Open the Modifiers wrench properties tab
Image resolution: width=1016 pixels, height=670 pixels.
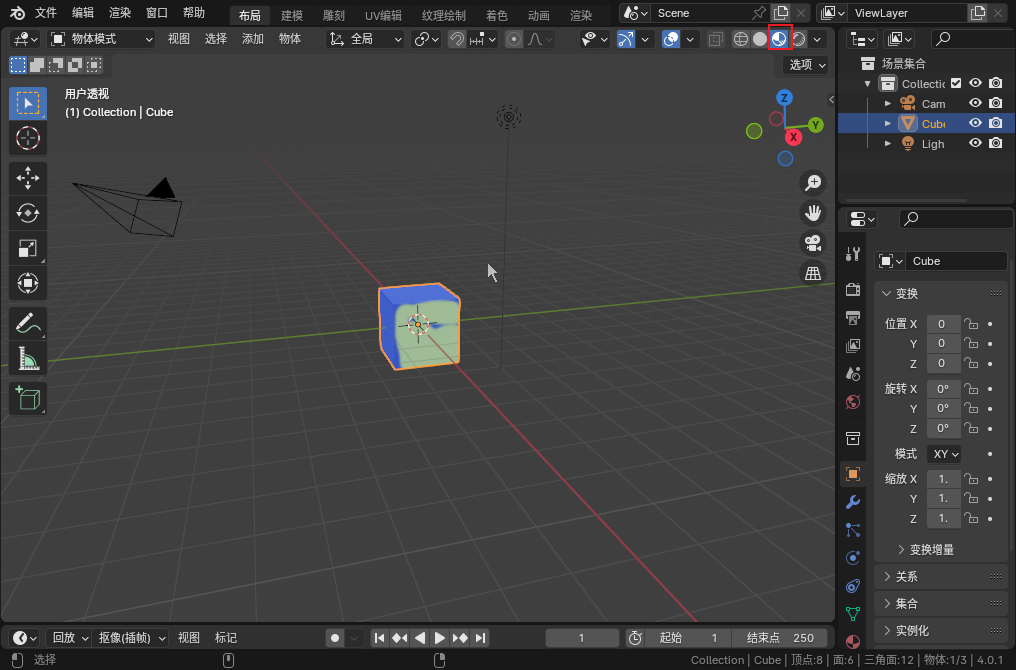point(853,501)
